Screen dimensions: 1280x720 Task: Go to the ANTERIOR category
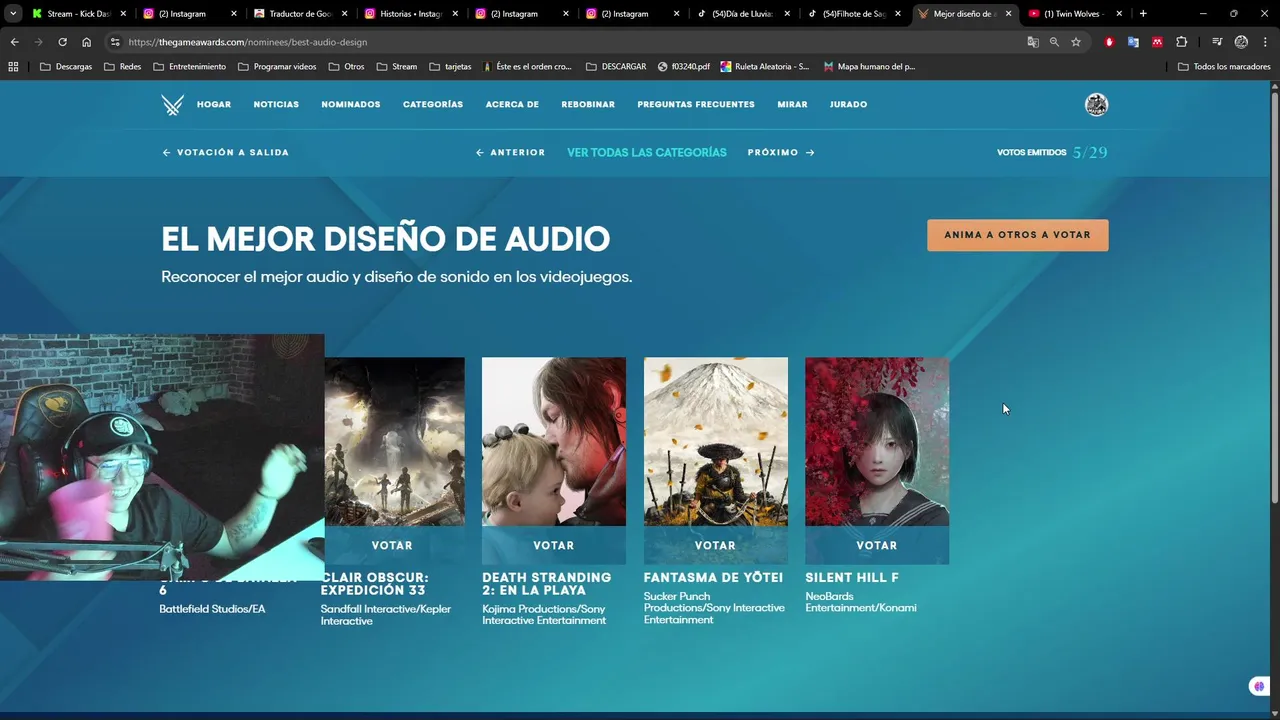[x=510, y=153]
